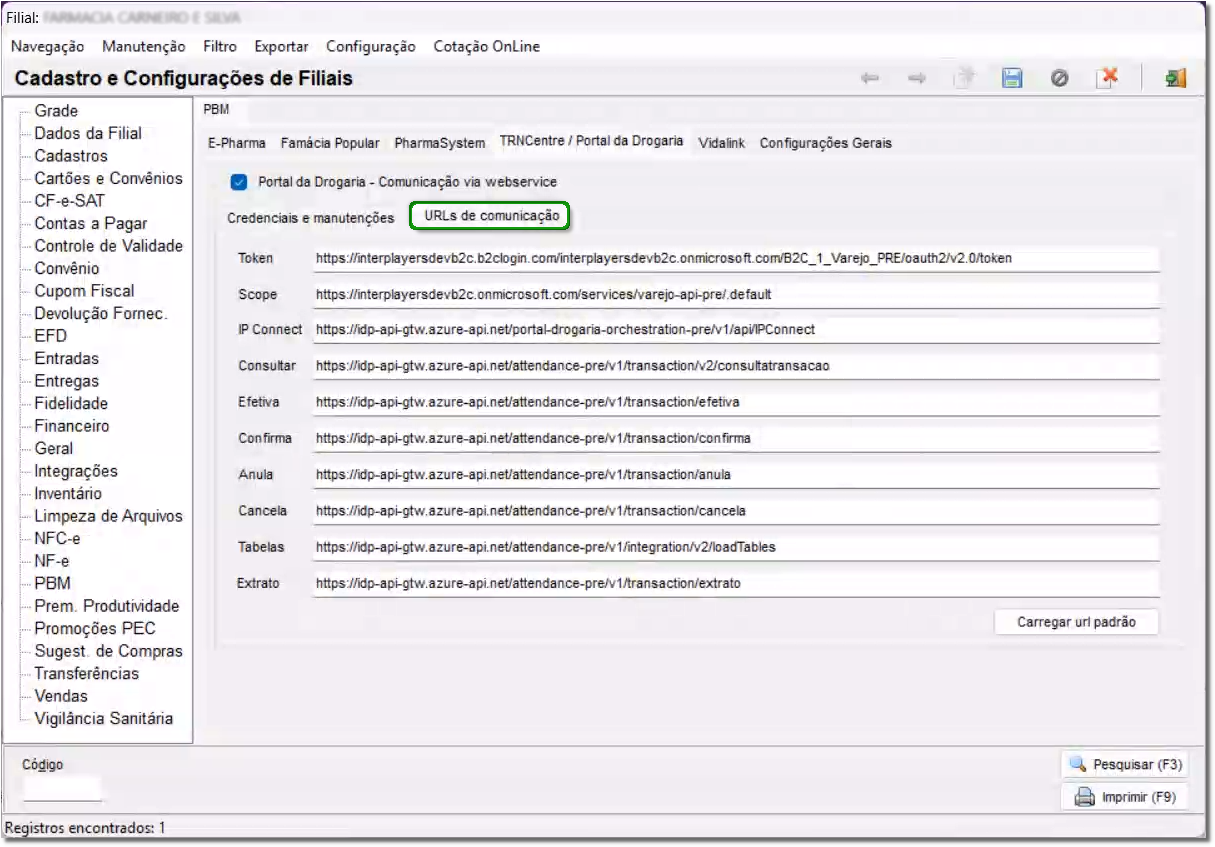1215x847 pixels.
Task: Click the Extrato URL field
Action: (735, 583)
